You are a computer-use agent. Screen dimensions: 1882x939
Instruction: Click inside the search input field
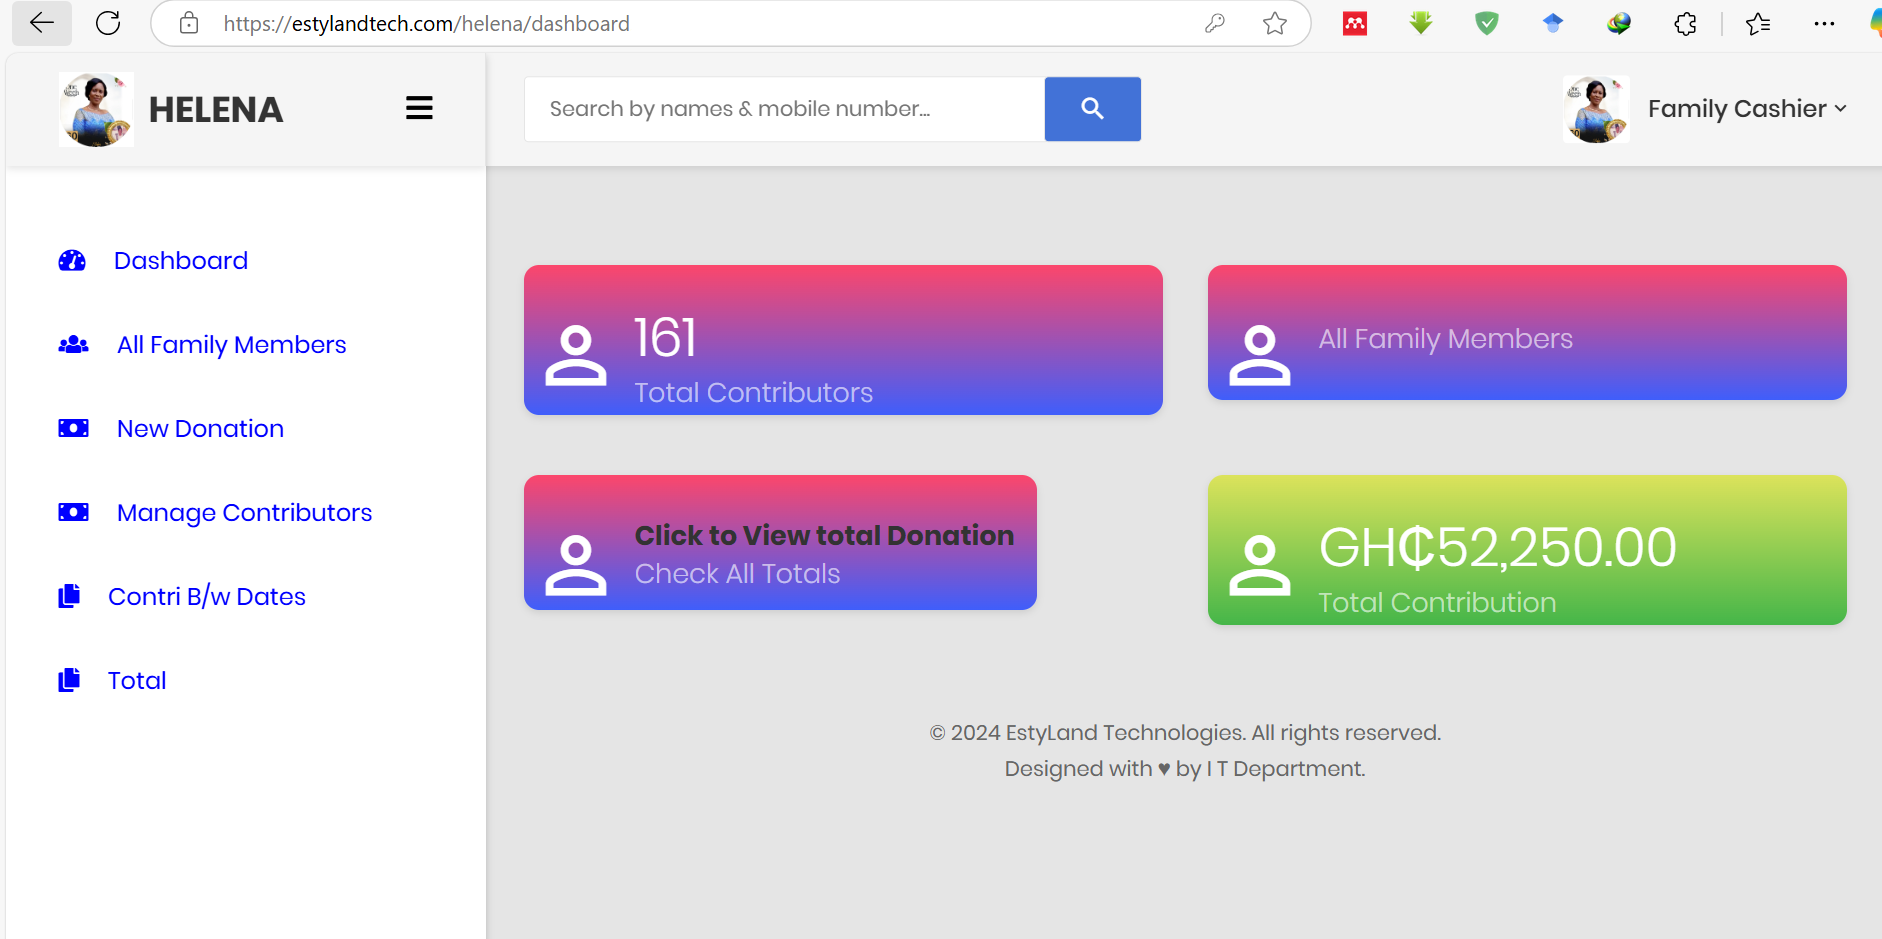pyautogui.click(x=784, y=108)
